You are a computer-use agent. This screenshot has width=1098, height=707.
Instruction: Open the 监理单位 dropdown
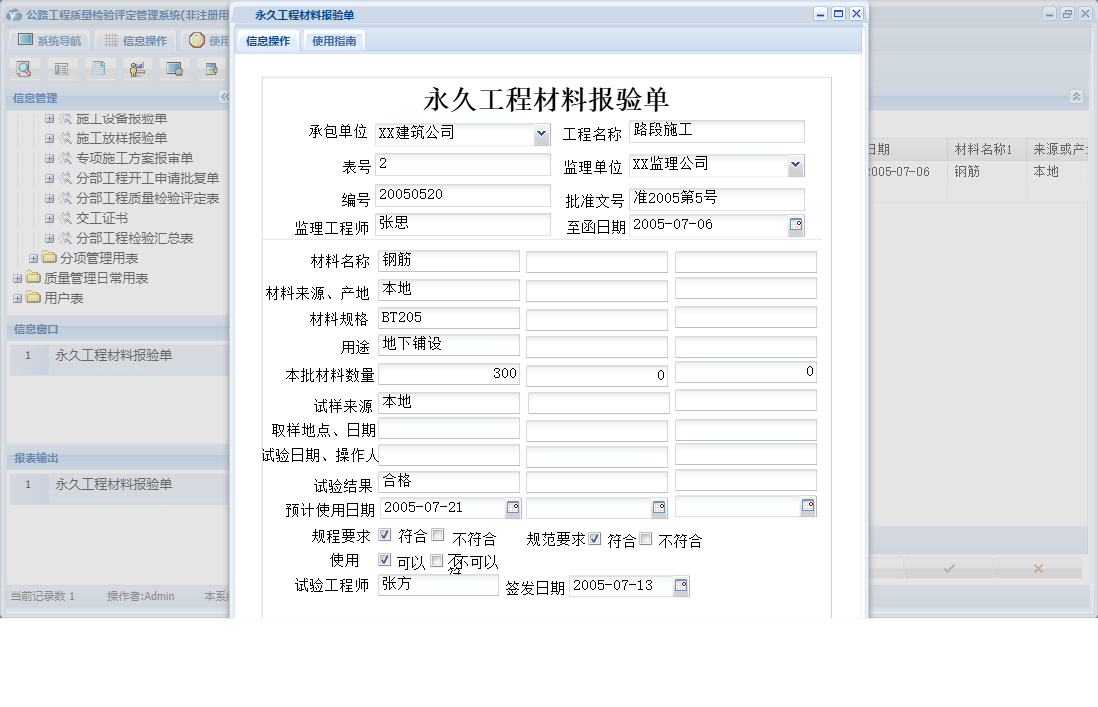(795, 165)
